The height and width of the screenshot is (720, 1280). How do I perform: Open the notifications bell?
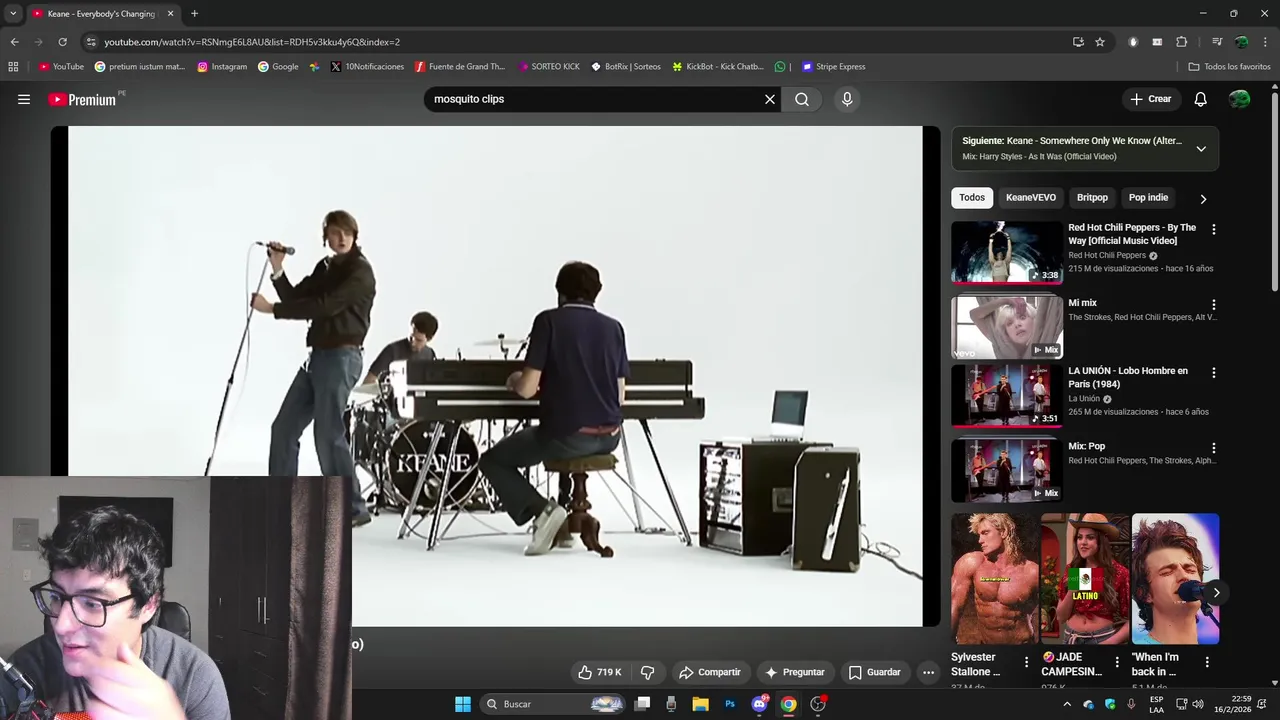tap(1201, 99)
